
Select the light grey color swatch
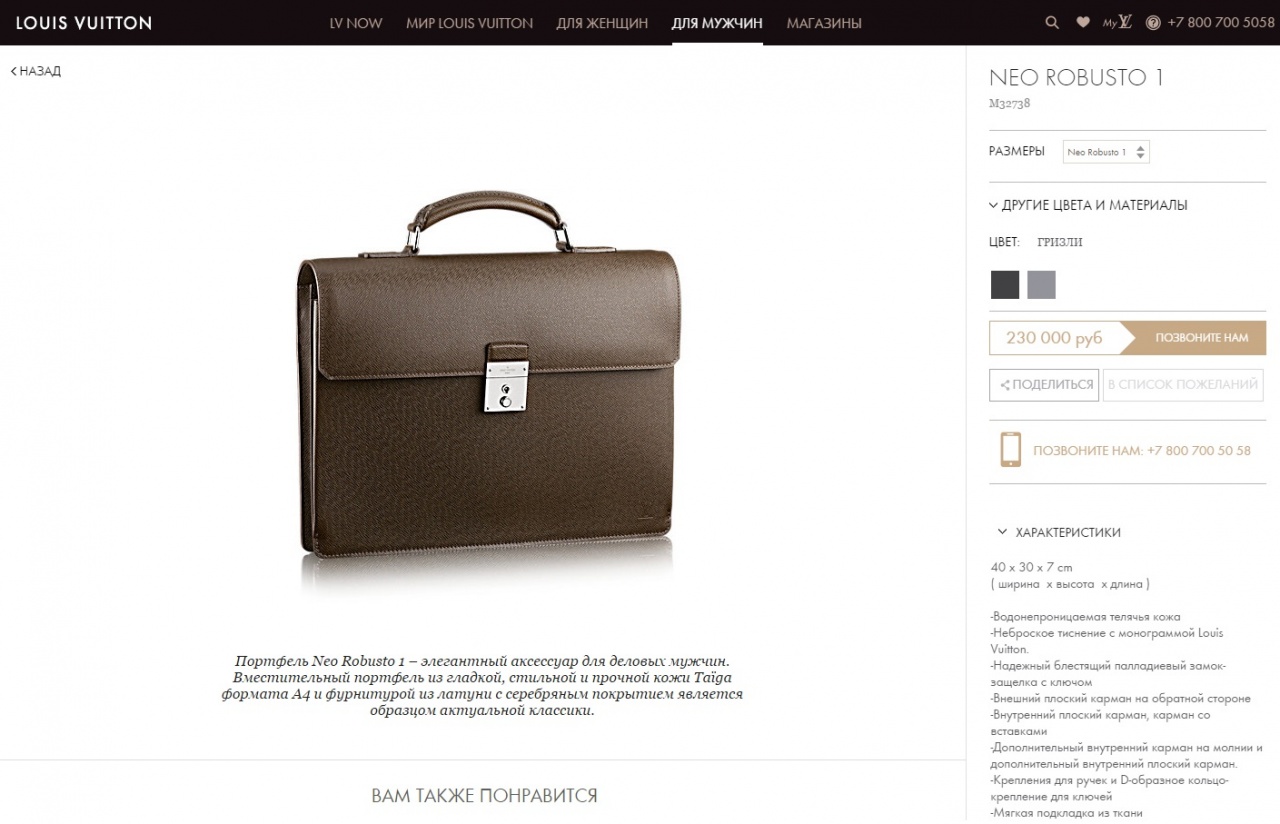pos(1041,285)
